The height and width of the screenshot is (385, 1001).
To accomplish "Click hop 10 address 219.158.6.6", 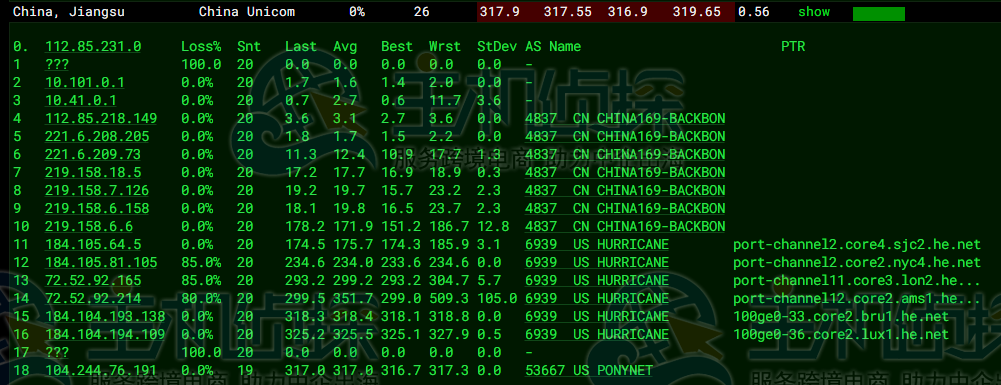I will tap(89, 227).
